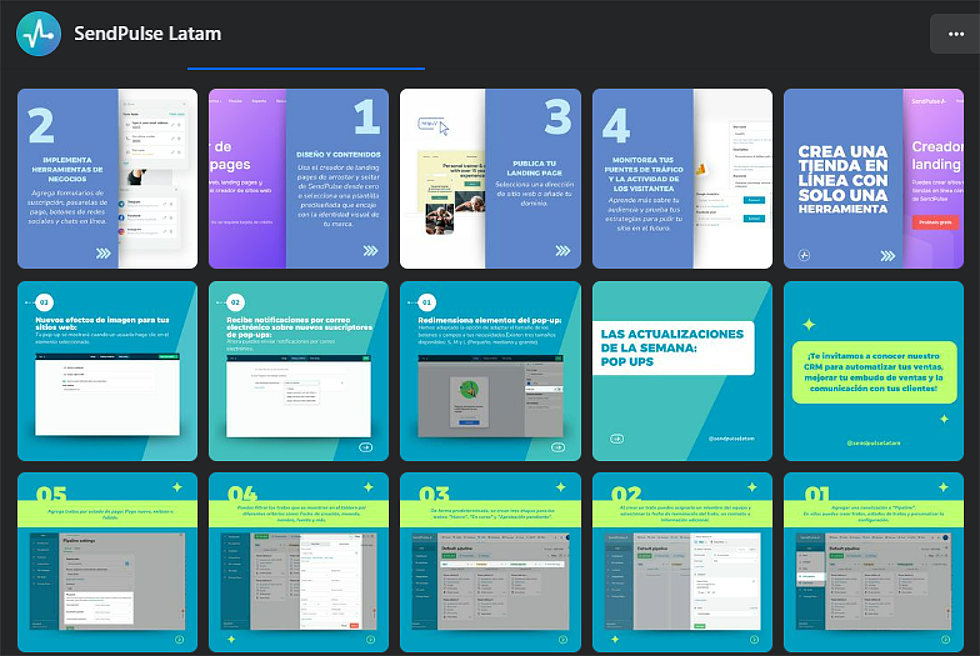Click the triple chevron on the store creation post
Viewport: 980px width, 656px height.
[888, 256]
